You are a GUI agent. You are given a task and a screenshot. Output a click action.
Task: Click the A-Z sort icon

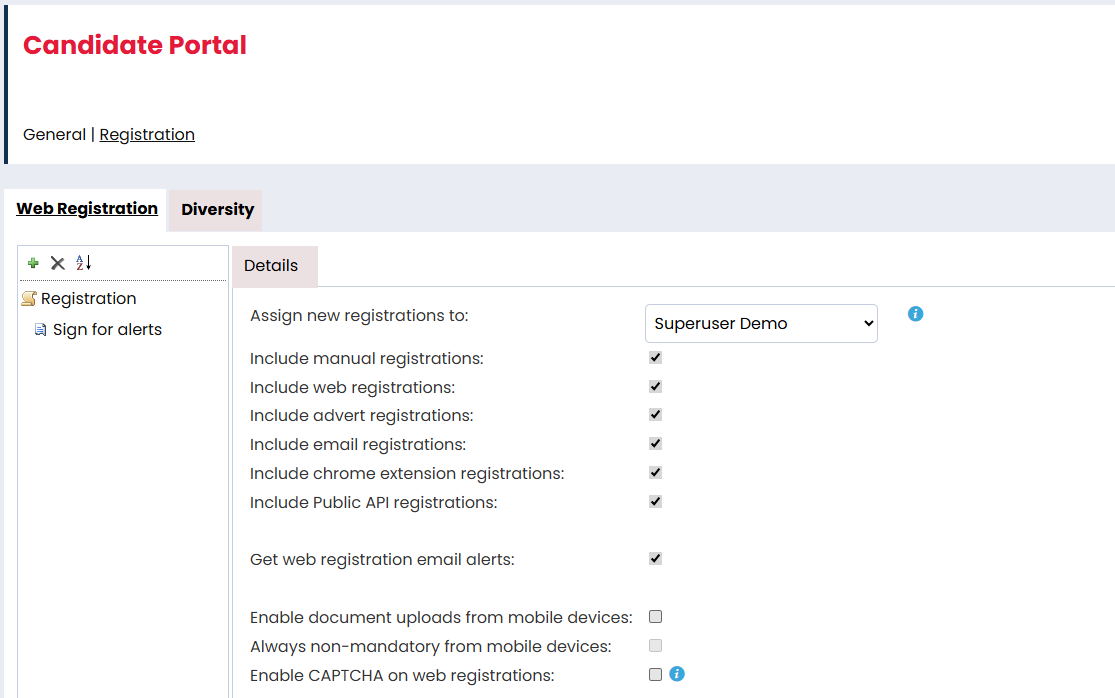coord(84,263)
